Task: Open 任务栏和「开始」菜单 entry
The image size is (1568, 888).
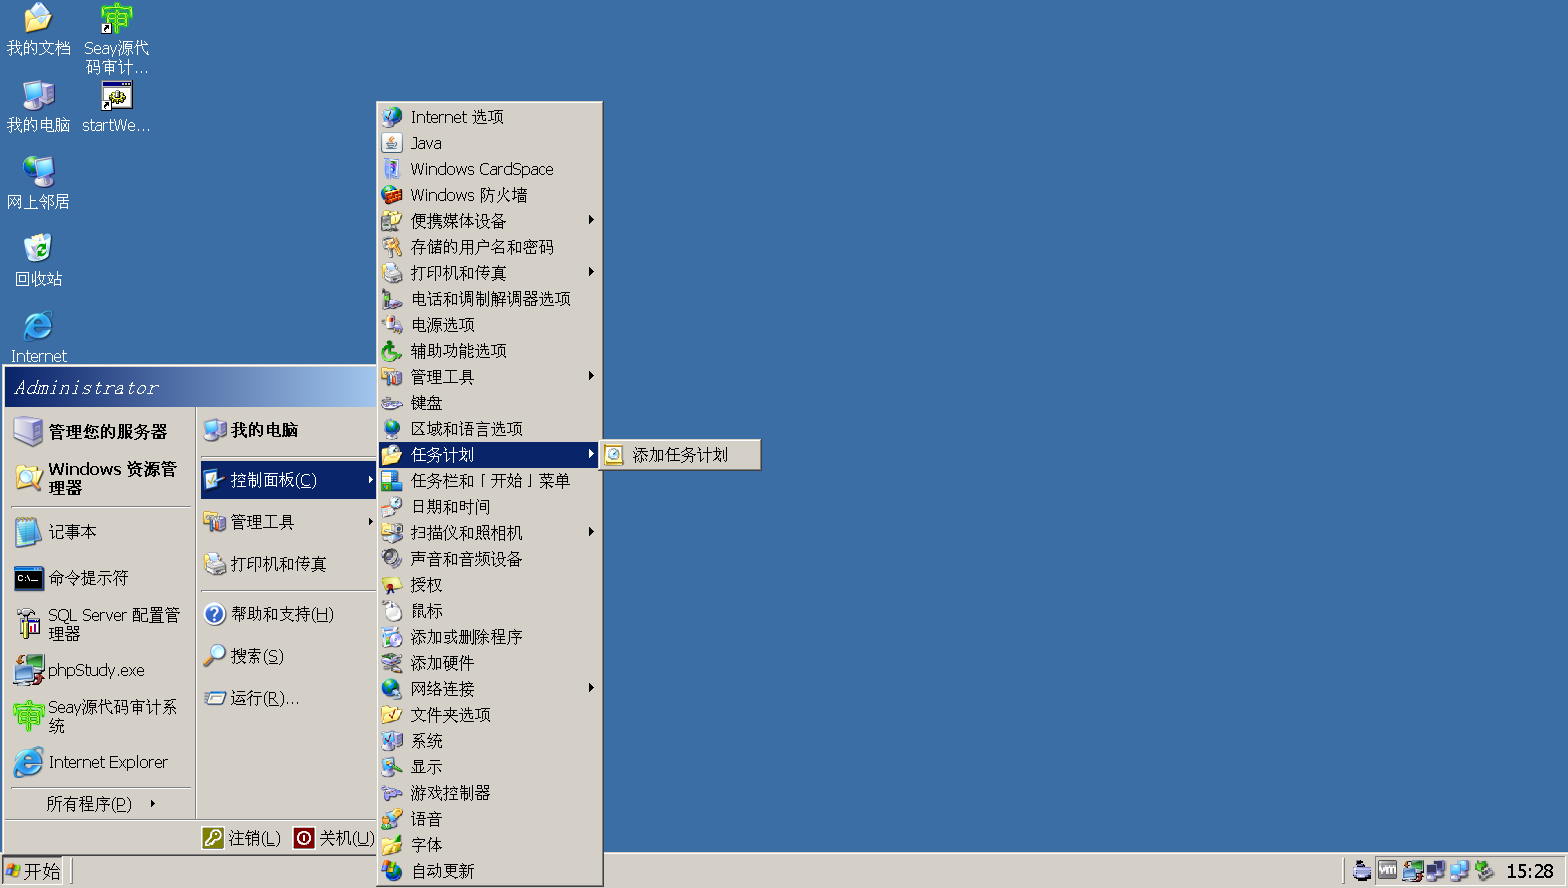Action: click(490, 481)
